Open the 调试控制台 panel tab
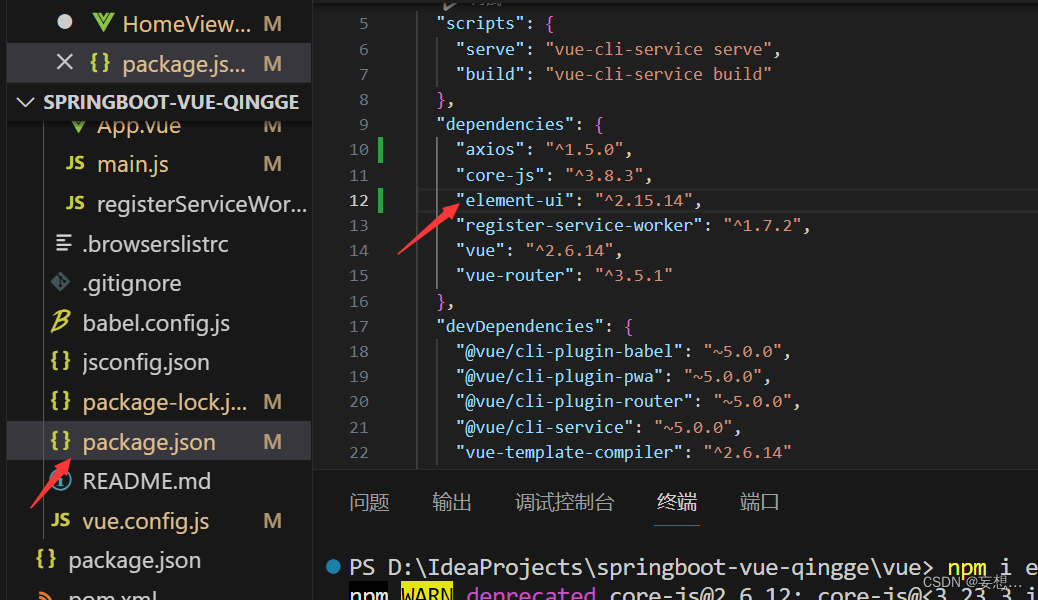Screen dimensions: 1038x600 565,502
